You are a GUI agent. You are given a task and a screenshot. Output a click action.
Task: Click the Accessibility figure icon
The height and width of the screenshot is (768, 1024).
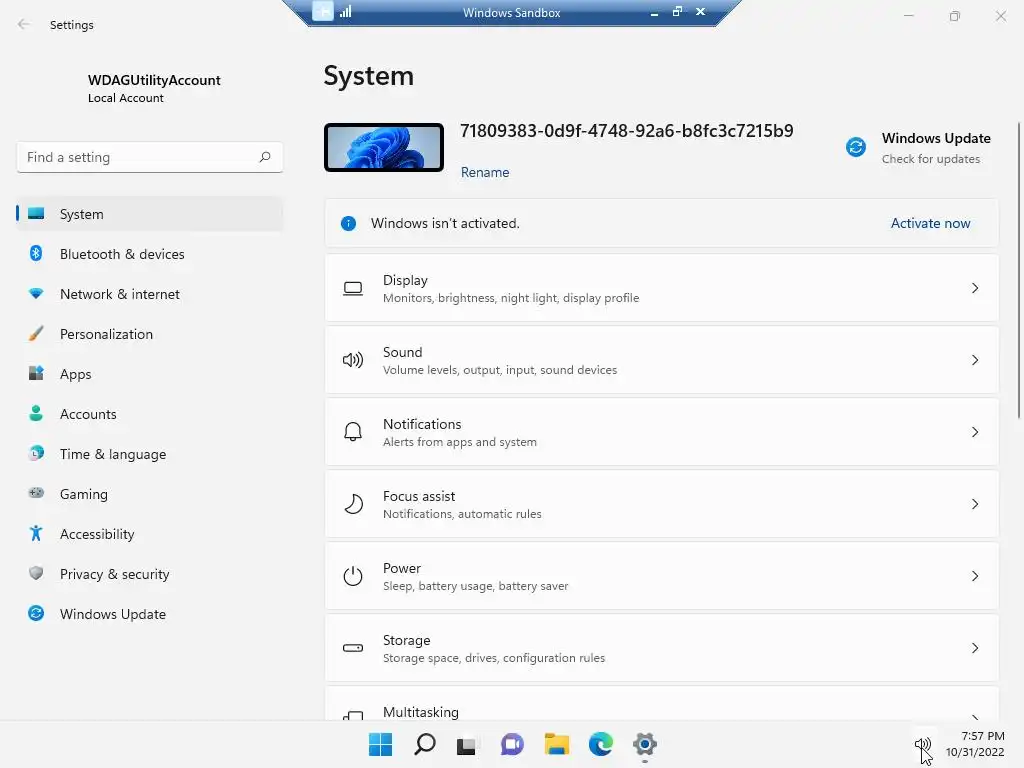36,534
